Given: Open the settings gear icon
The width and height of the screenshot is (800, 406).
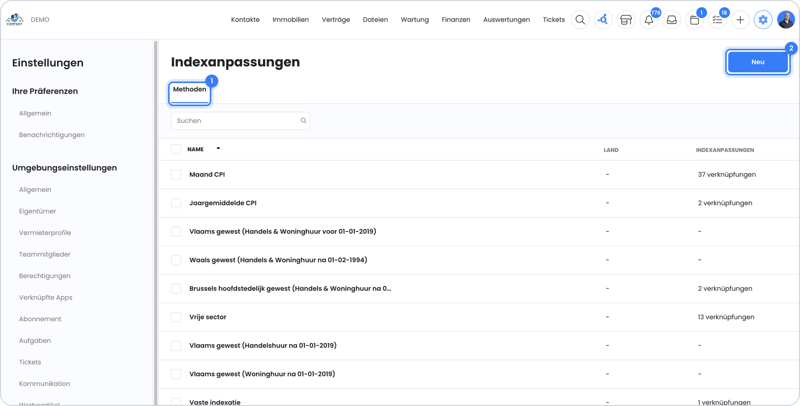Looking at the screenshot, I should (763, 20).
